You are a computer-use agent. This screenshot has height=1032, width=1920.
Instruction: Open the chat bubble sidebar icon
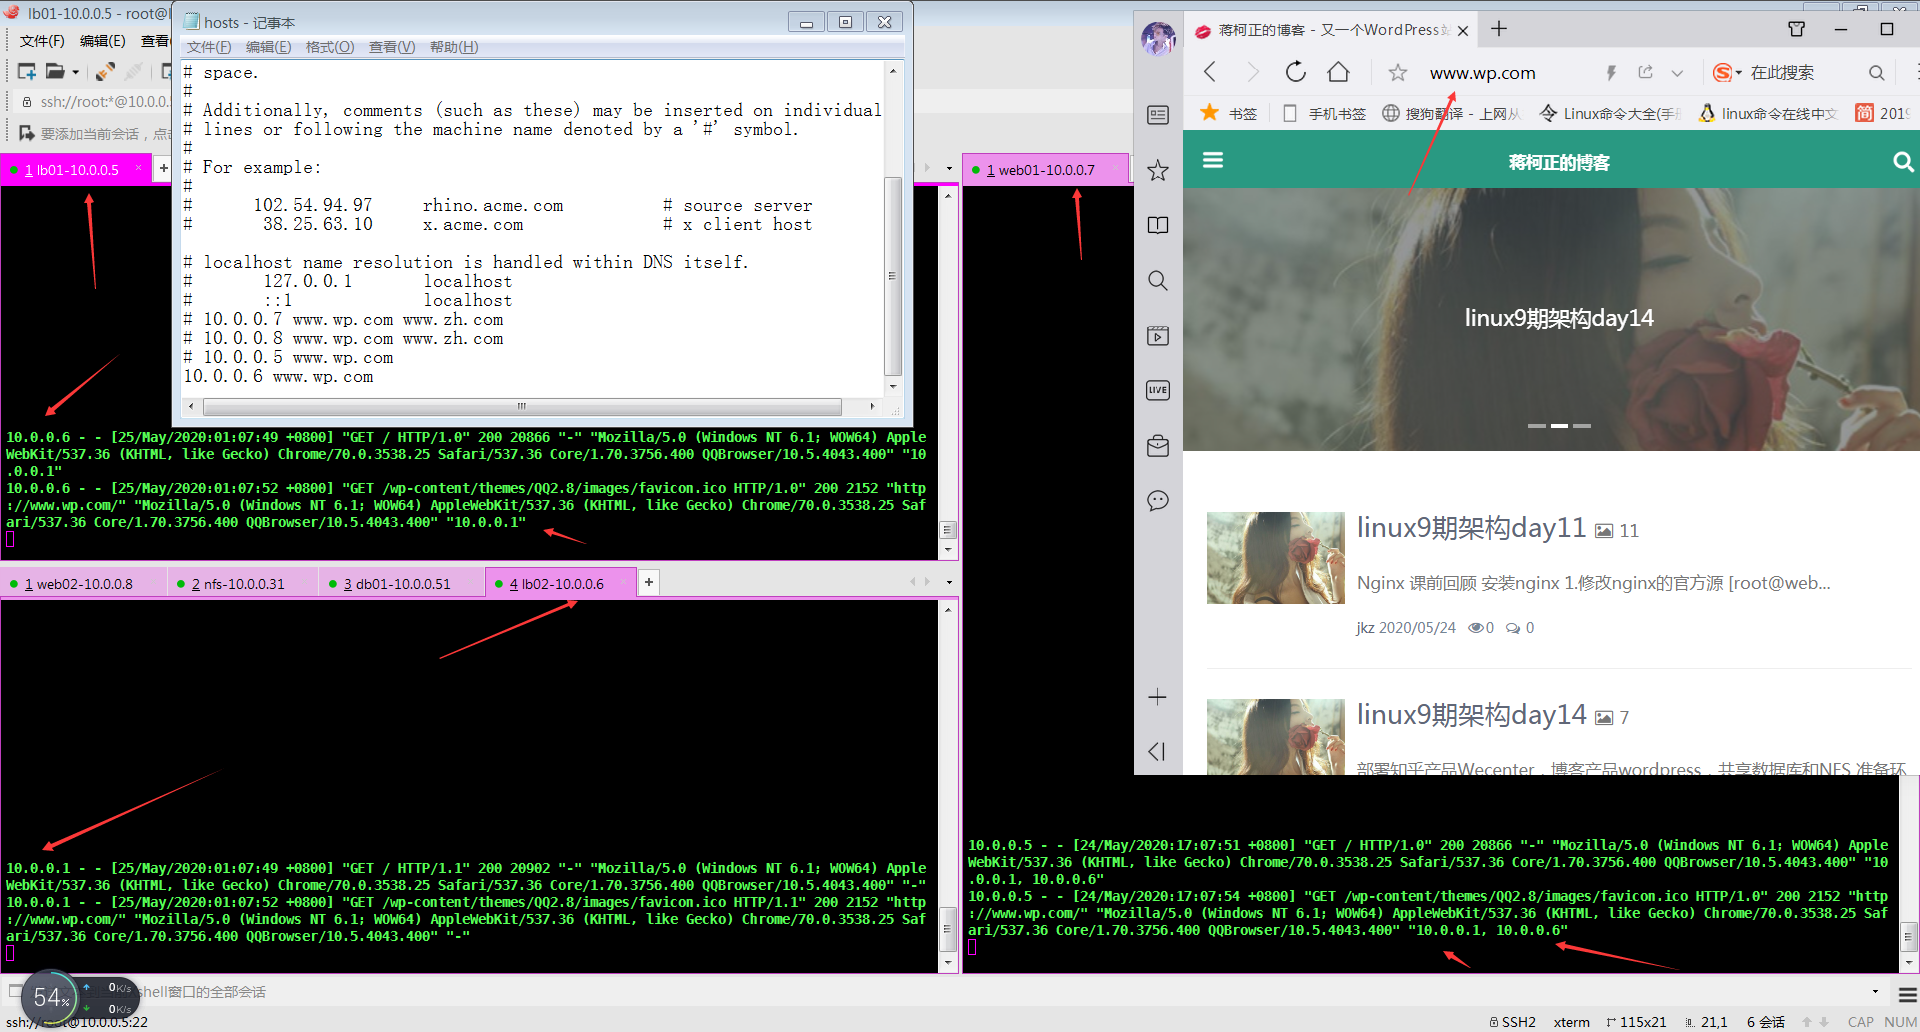click(x=1158, y=501)
